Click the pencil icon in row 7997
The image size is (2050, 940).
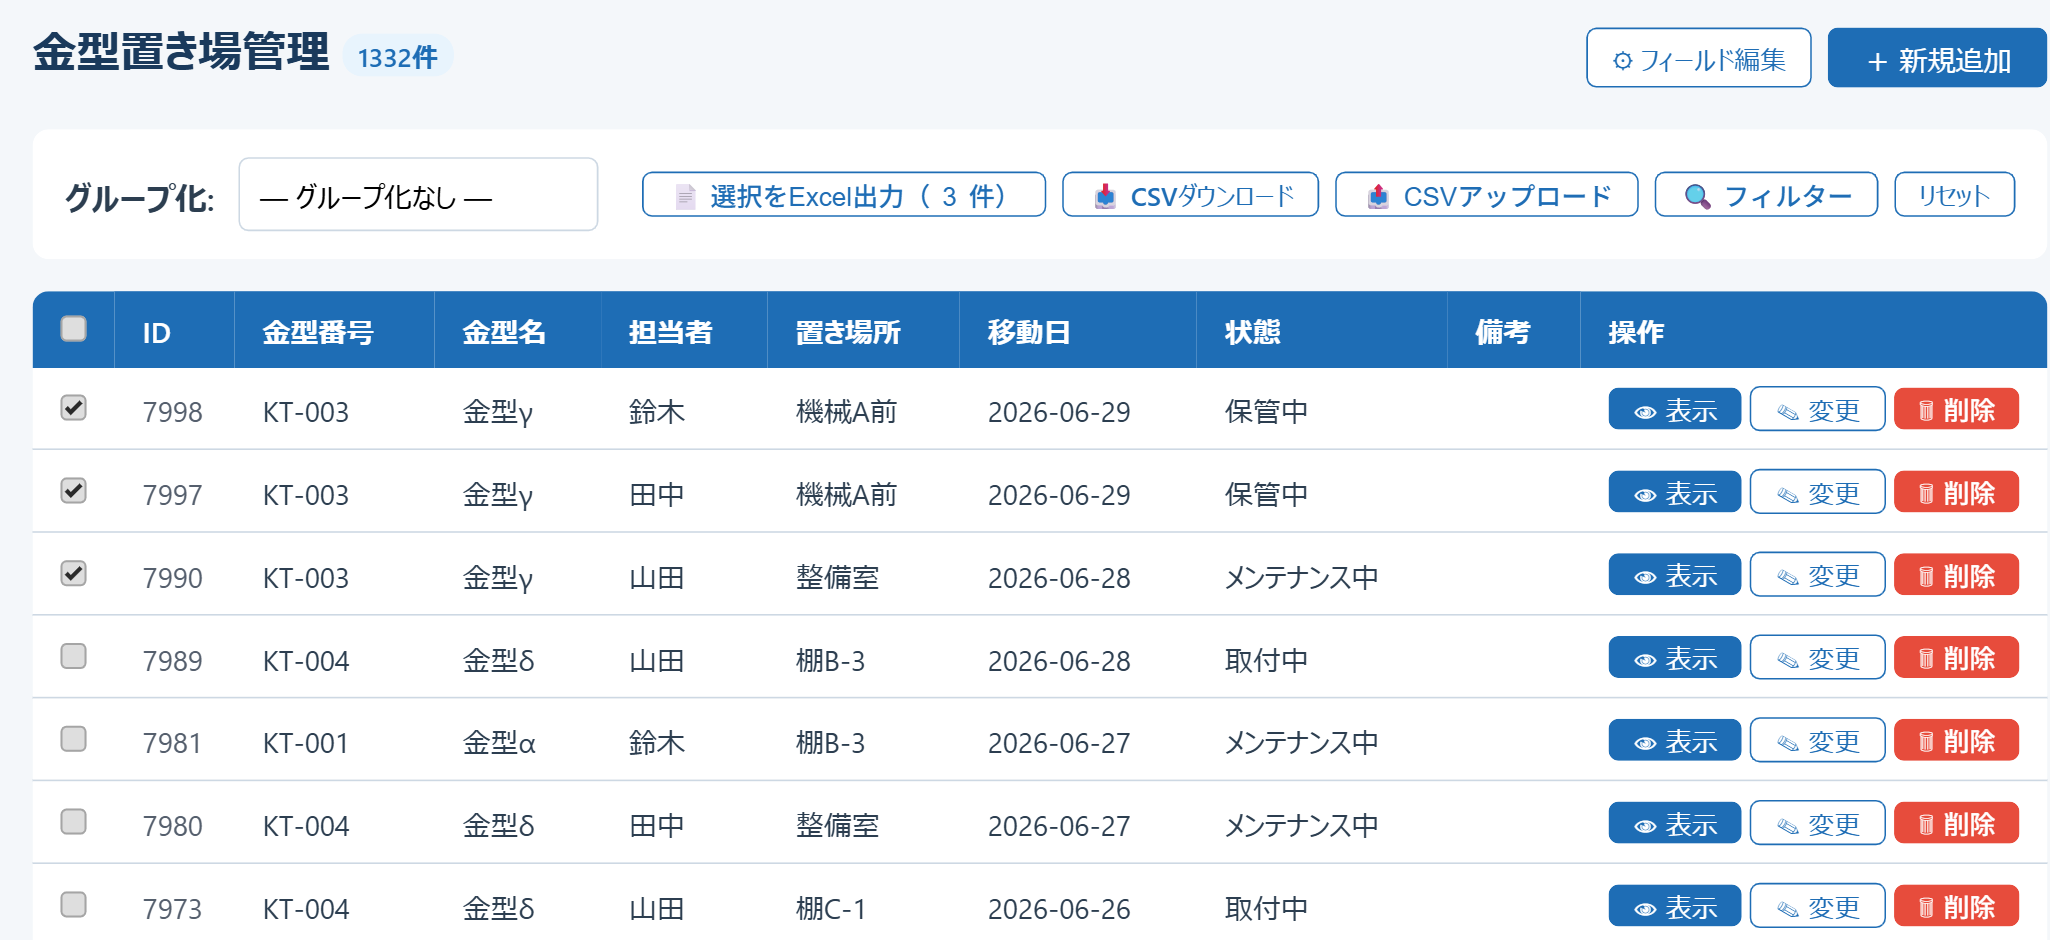(x=1788, y=495)
